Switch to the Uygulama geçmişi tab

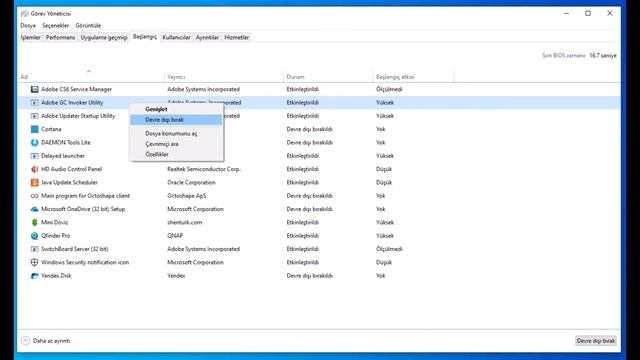pyautogui.click(x=104, y=37)
